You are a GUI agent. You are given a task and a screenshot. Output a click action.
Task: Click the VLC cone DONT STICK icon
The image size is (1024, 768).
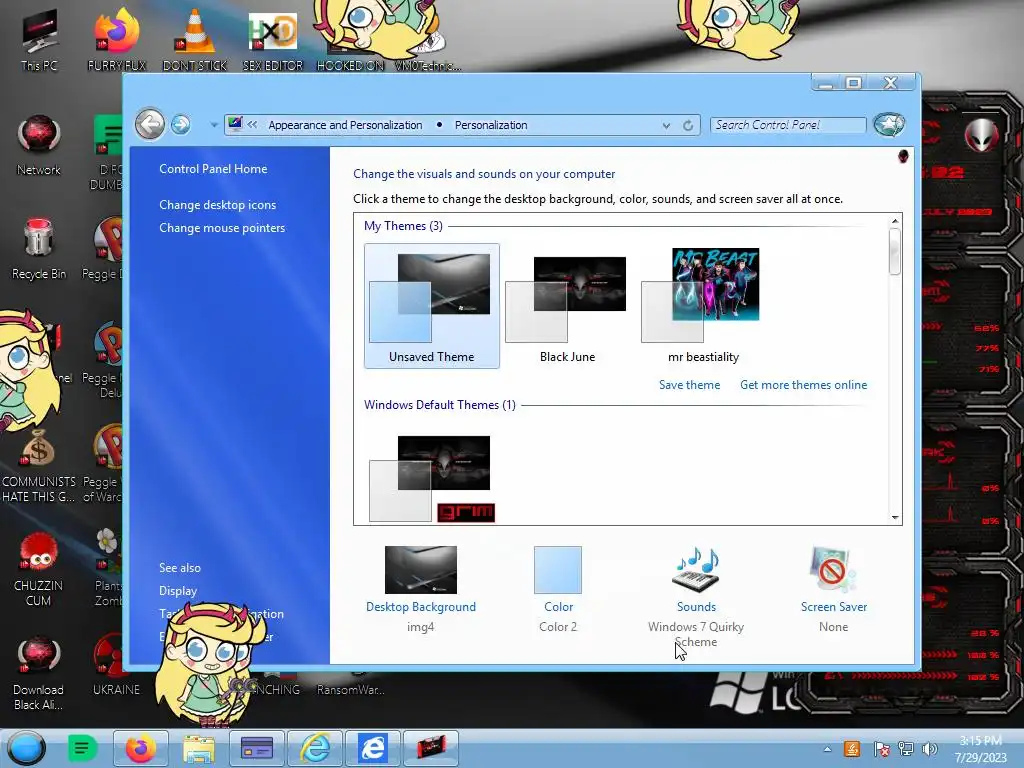click(195, 40)
